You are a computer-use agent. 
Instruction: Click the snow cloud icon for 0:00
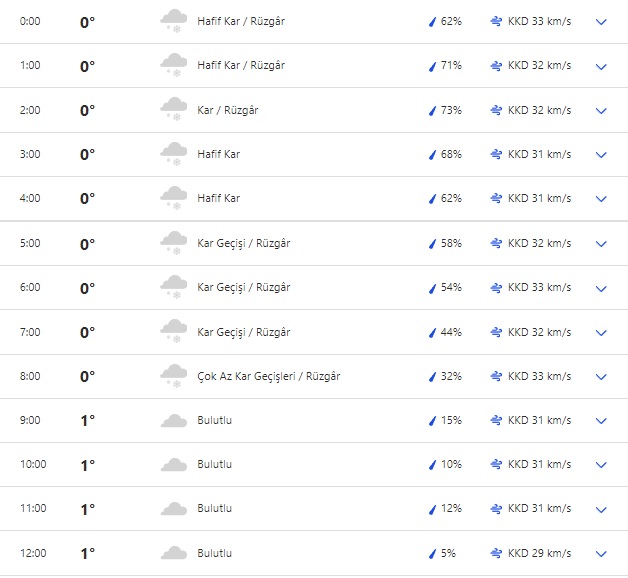coord(174,22)
